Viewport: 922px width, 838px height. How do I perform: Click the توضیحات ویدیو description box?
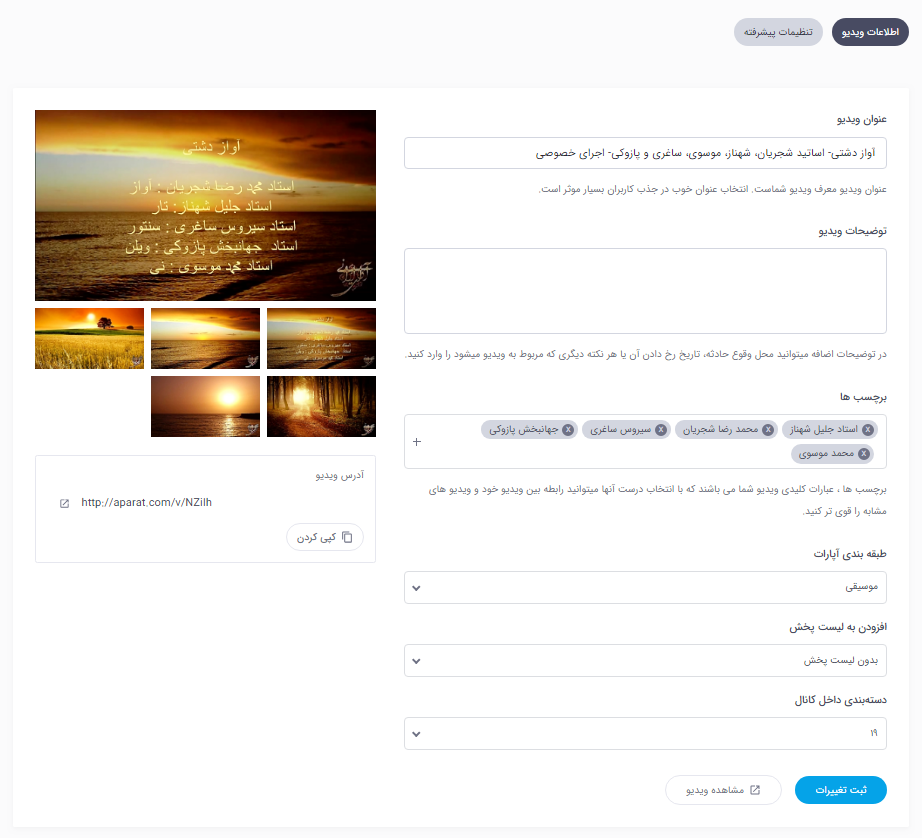(645, 290)
